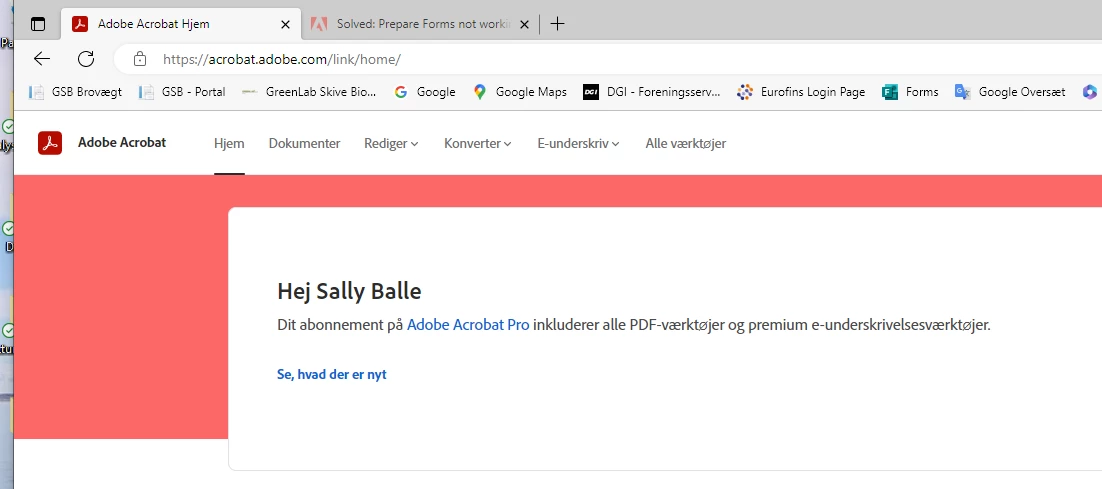
Task: Open GreenLab Skive Bio bookmark
Action: click(309, 92)
